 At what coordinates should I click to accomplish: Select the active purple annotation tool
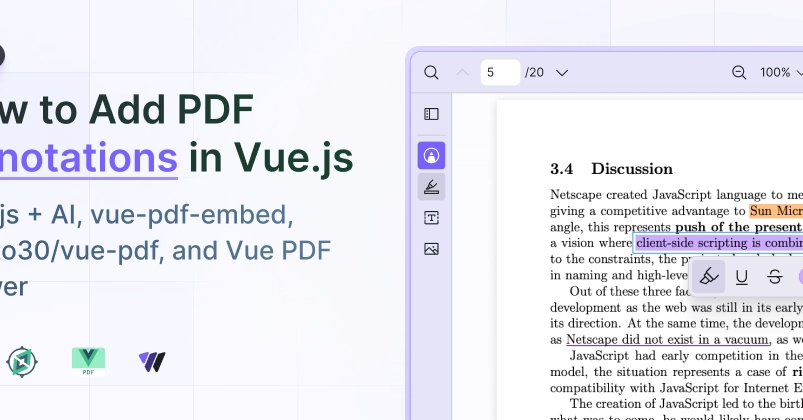click(x=431, y=155)
